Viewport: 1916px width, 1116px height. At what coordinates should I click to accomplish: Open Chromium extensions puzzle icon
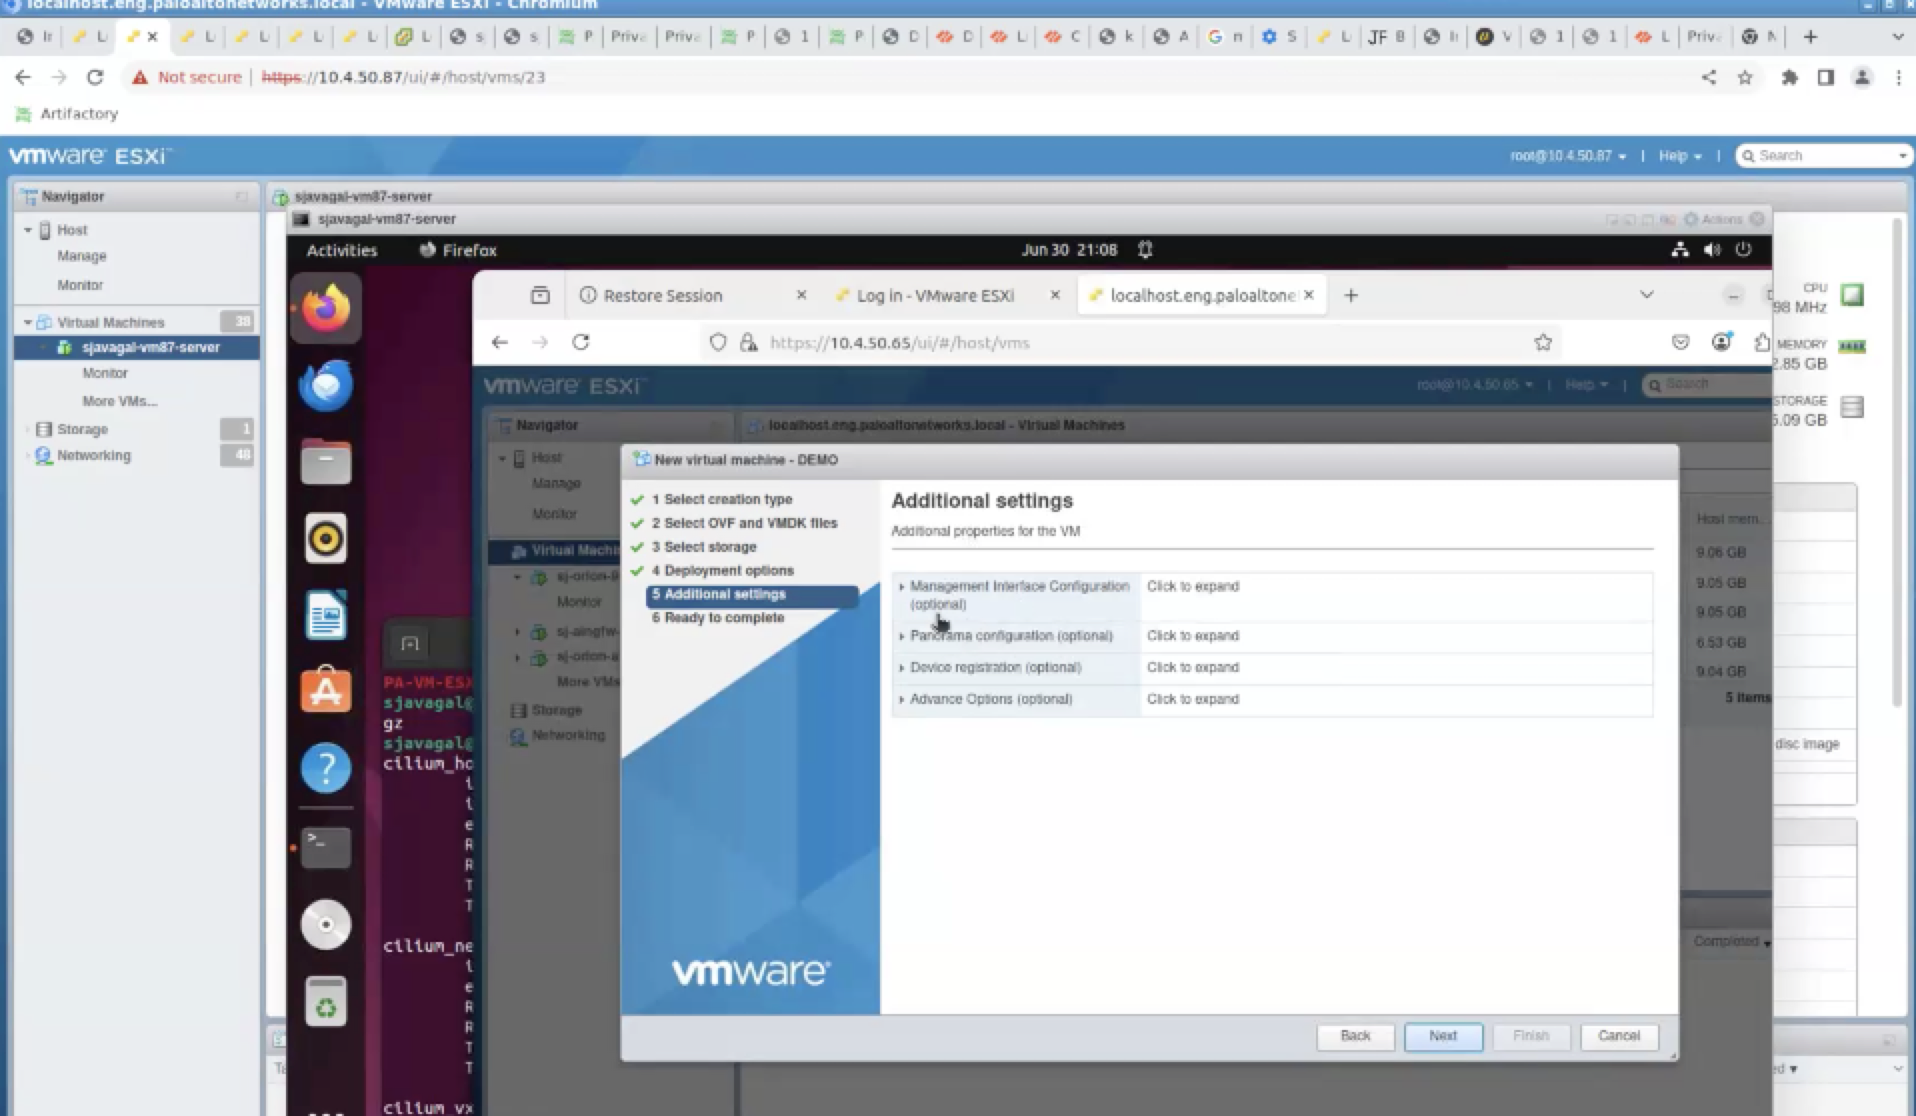pyautogui.click(x=1789, y=77)
